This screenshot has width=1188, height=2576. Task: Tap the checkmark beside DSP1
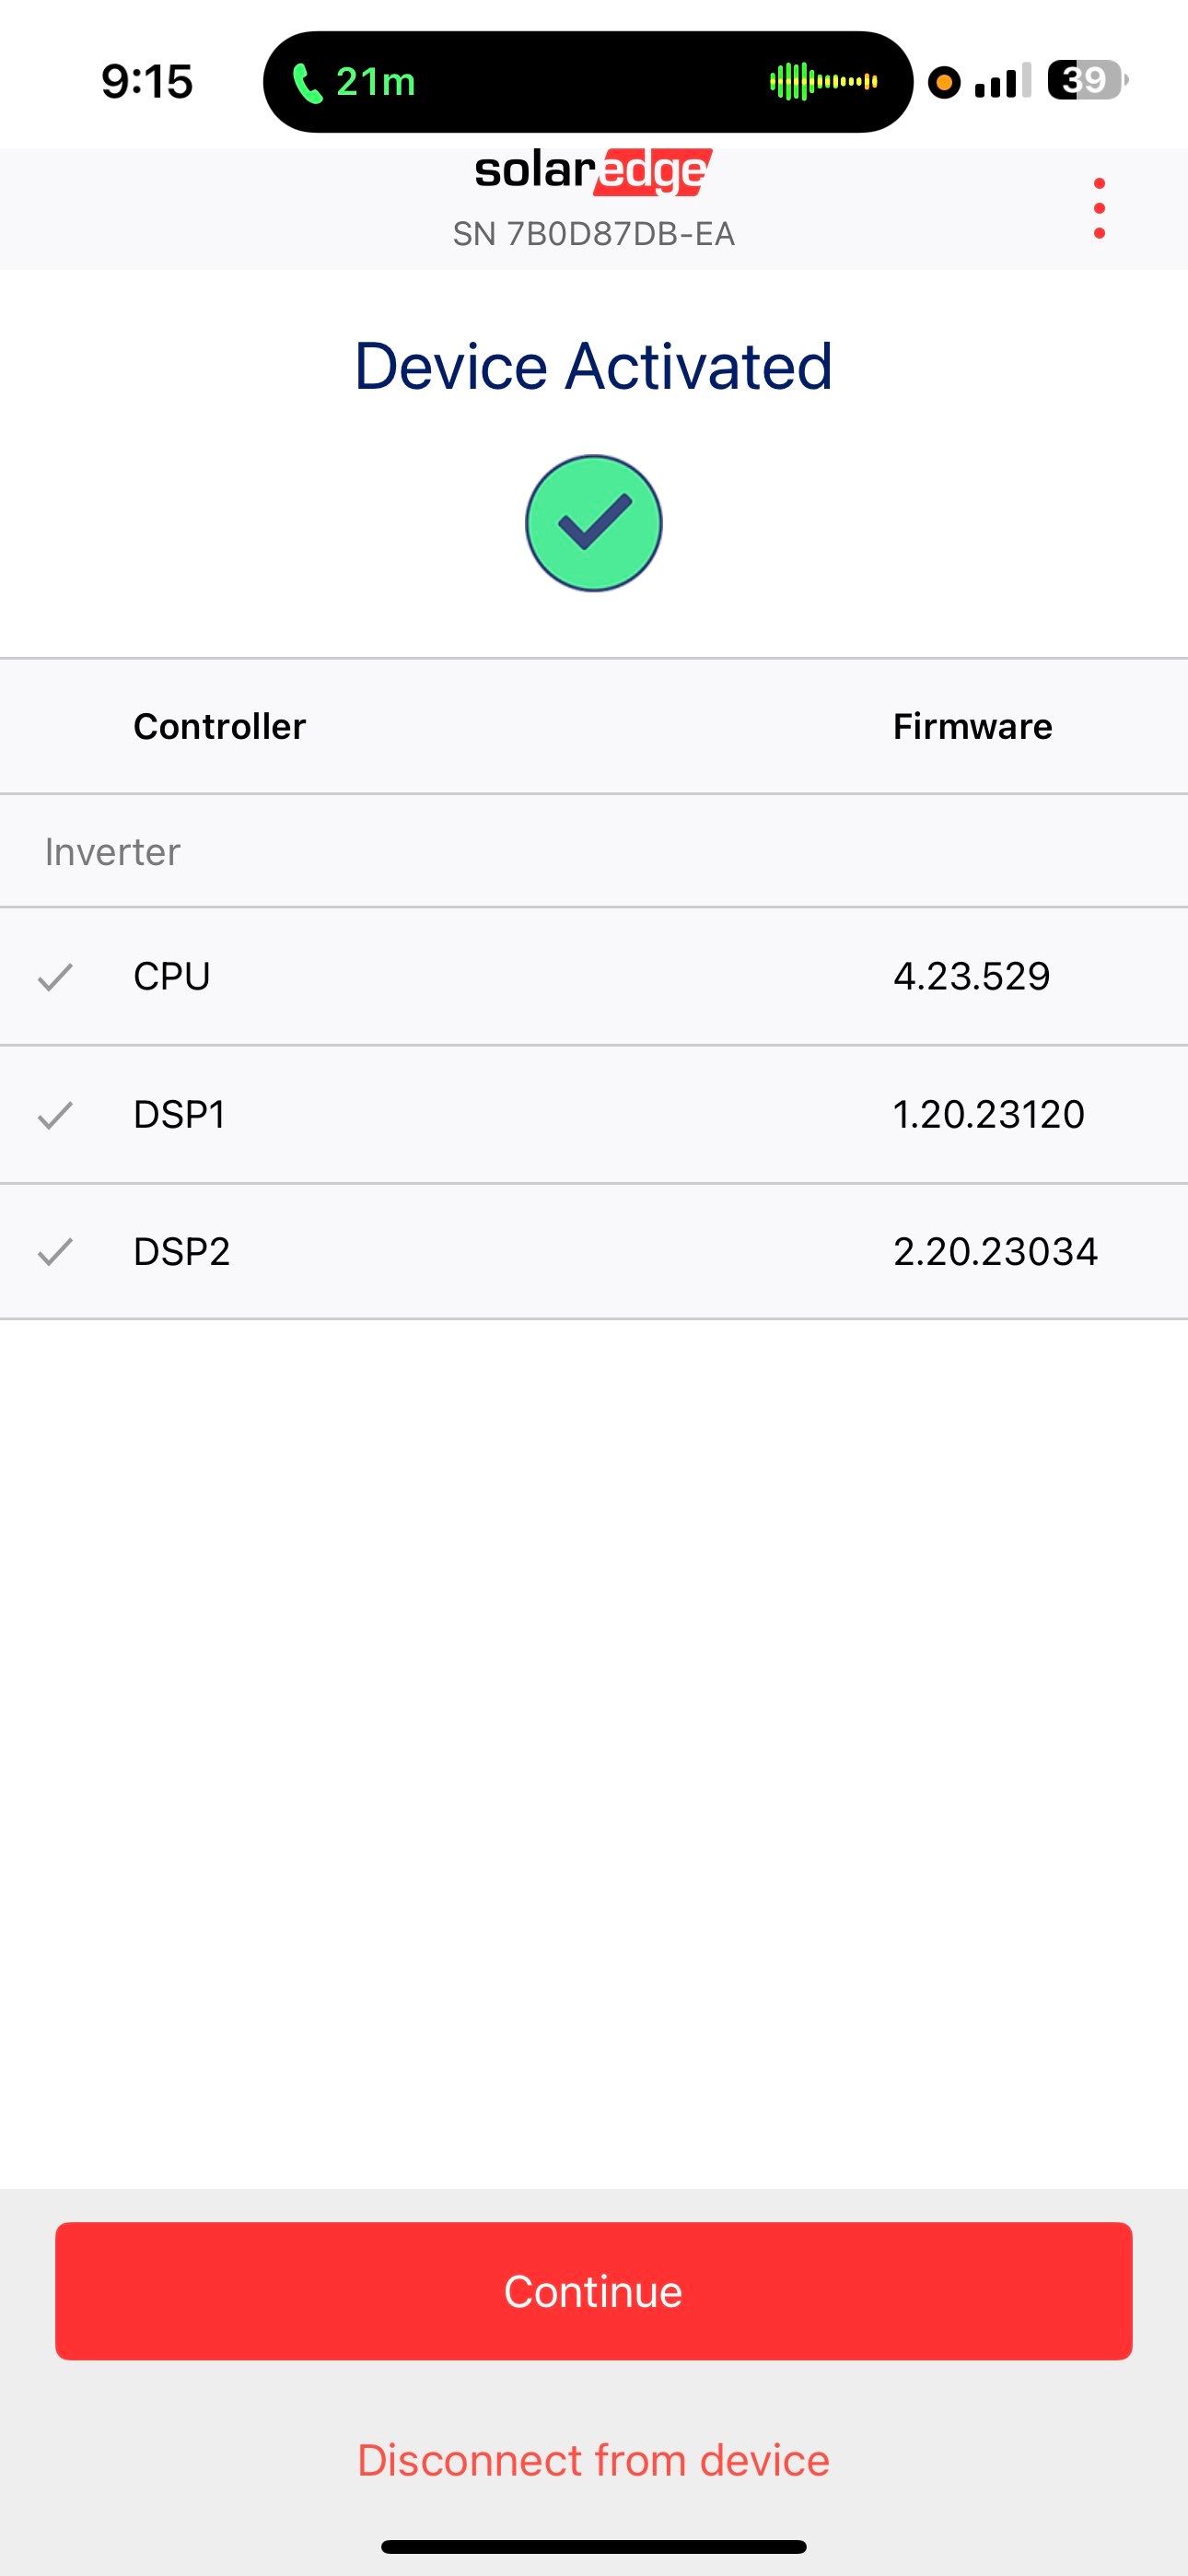point(55,1115)
